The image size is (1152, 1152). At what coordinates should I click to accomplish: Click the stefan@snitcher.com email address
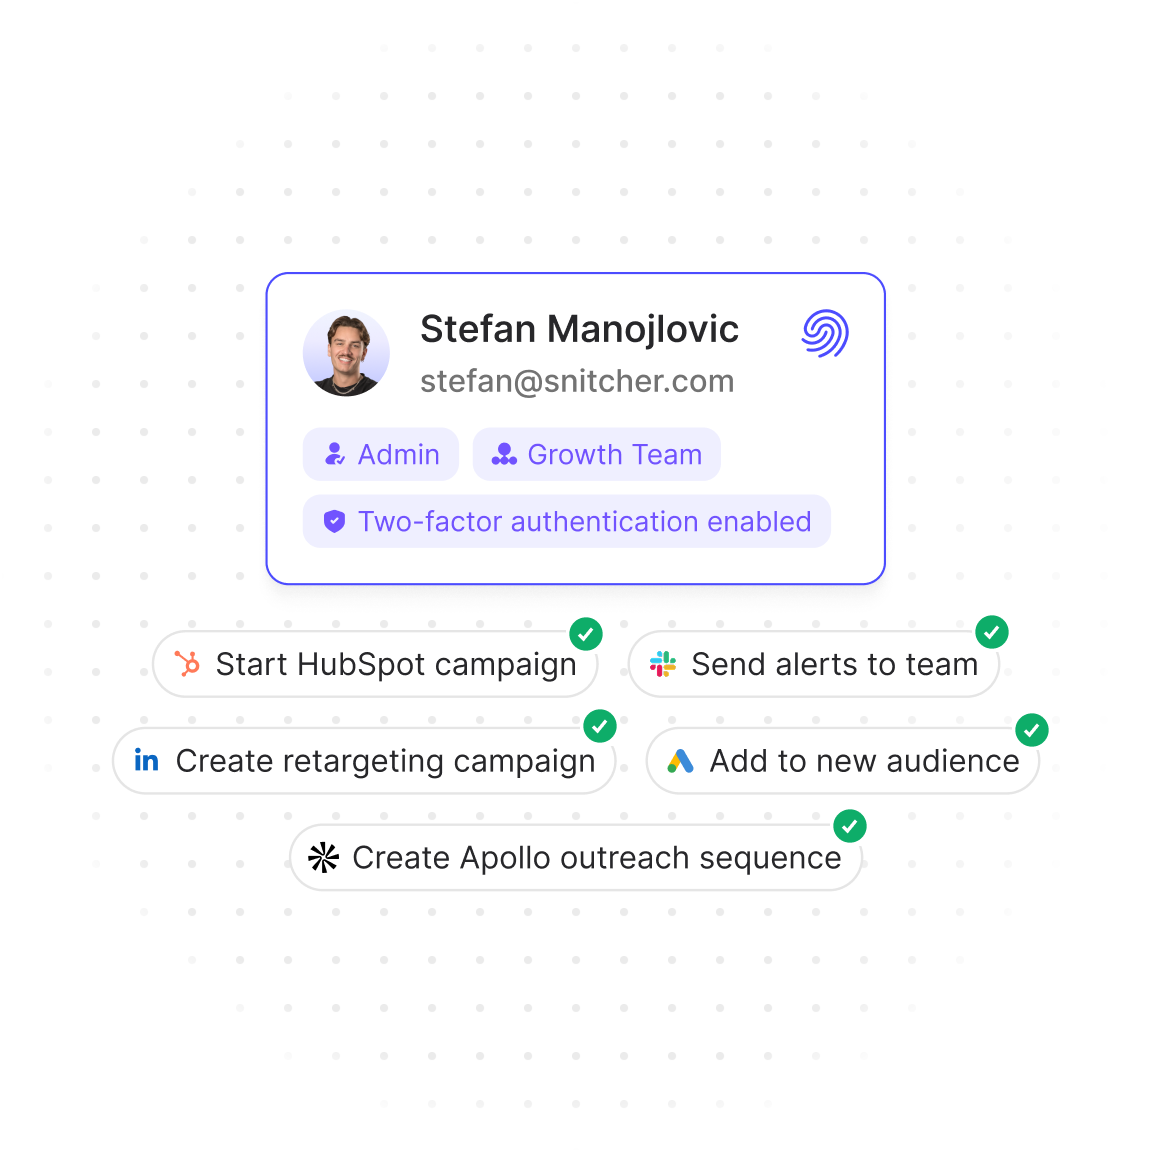click(577, 381)
